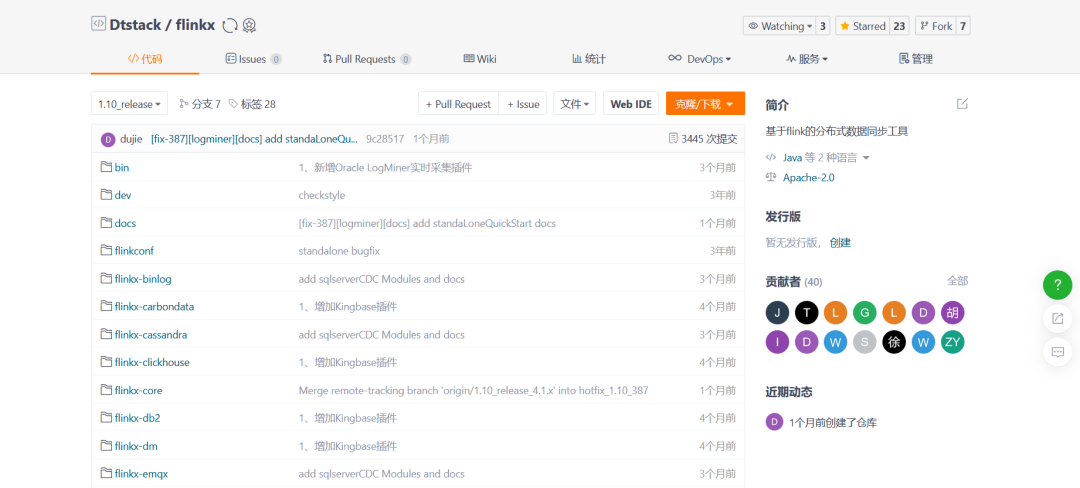Open the floating chat feedback icon
This screenshot has height=488, width=1080.
1057,352
